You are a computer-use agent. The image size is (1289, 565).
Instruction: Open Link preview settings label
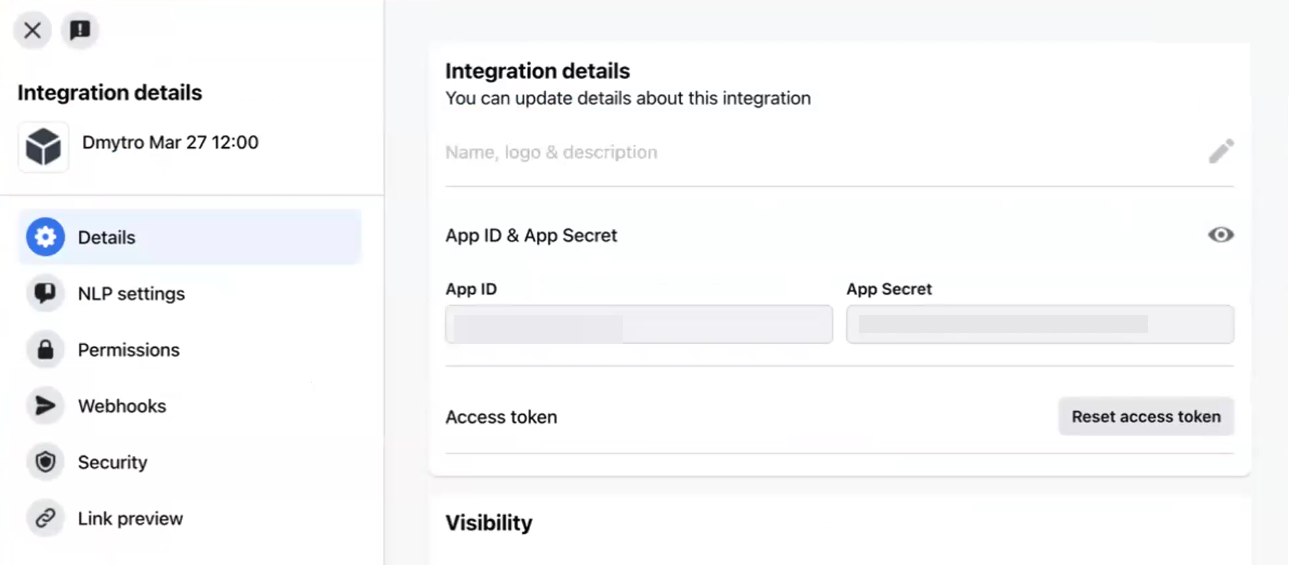click(x=130, y=518)
